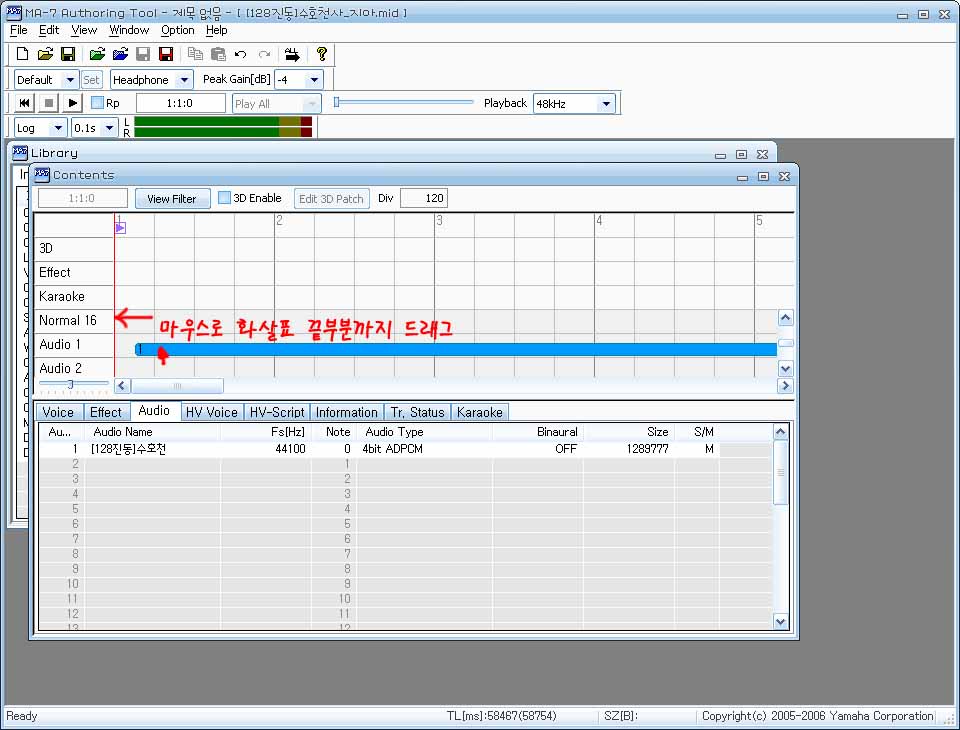Click the Undo arrow icon
Image resolution: width=960 pixels, height=730 pixels.
241,55
